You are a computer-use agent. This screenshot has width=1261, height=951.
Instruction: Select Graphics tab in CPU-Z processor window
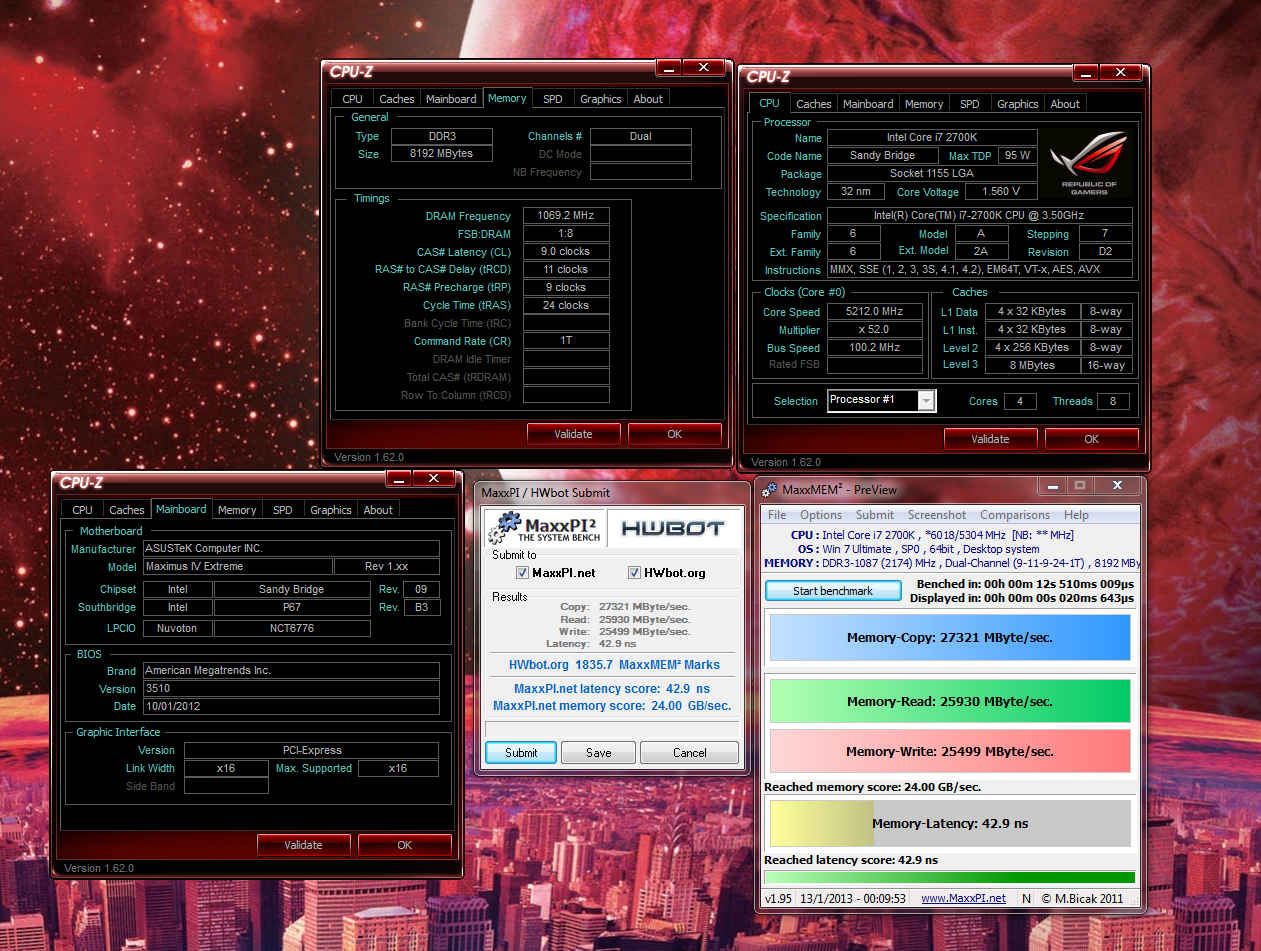click(x=1018, y=104)
